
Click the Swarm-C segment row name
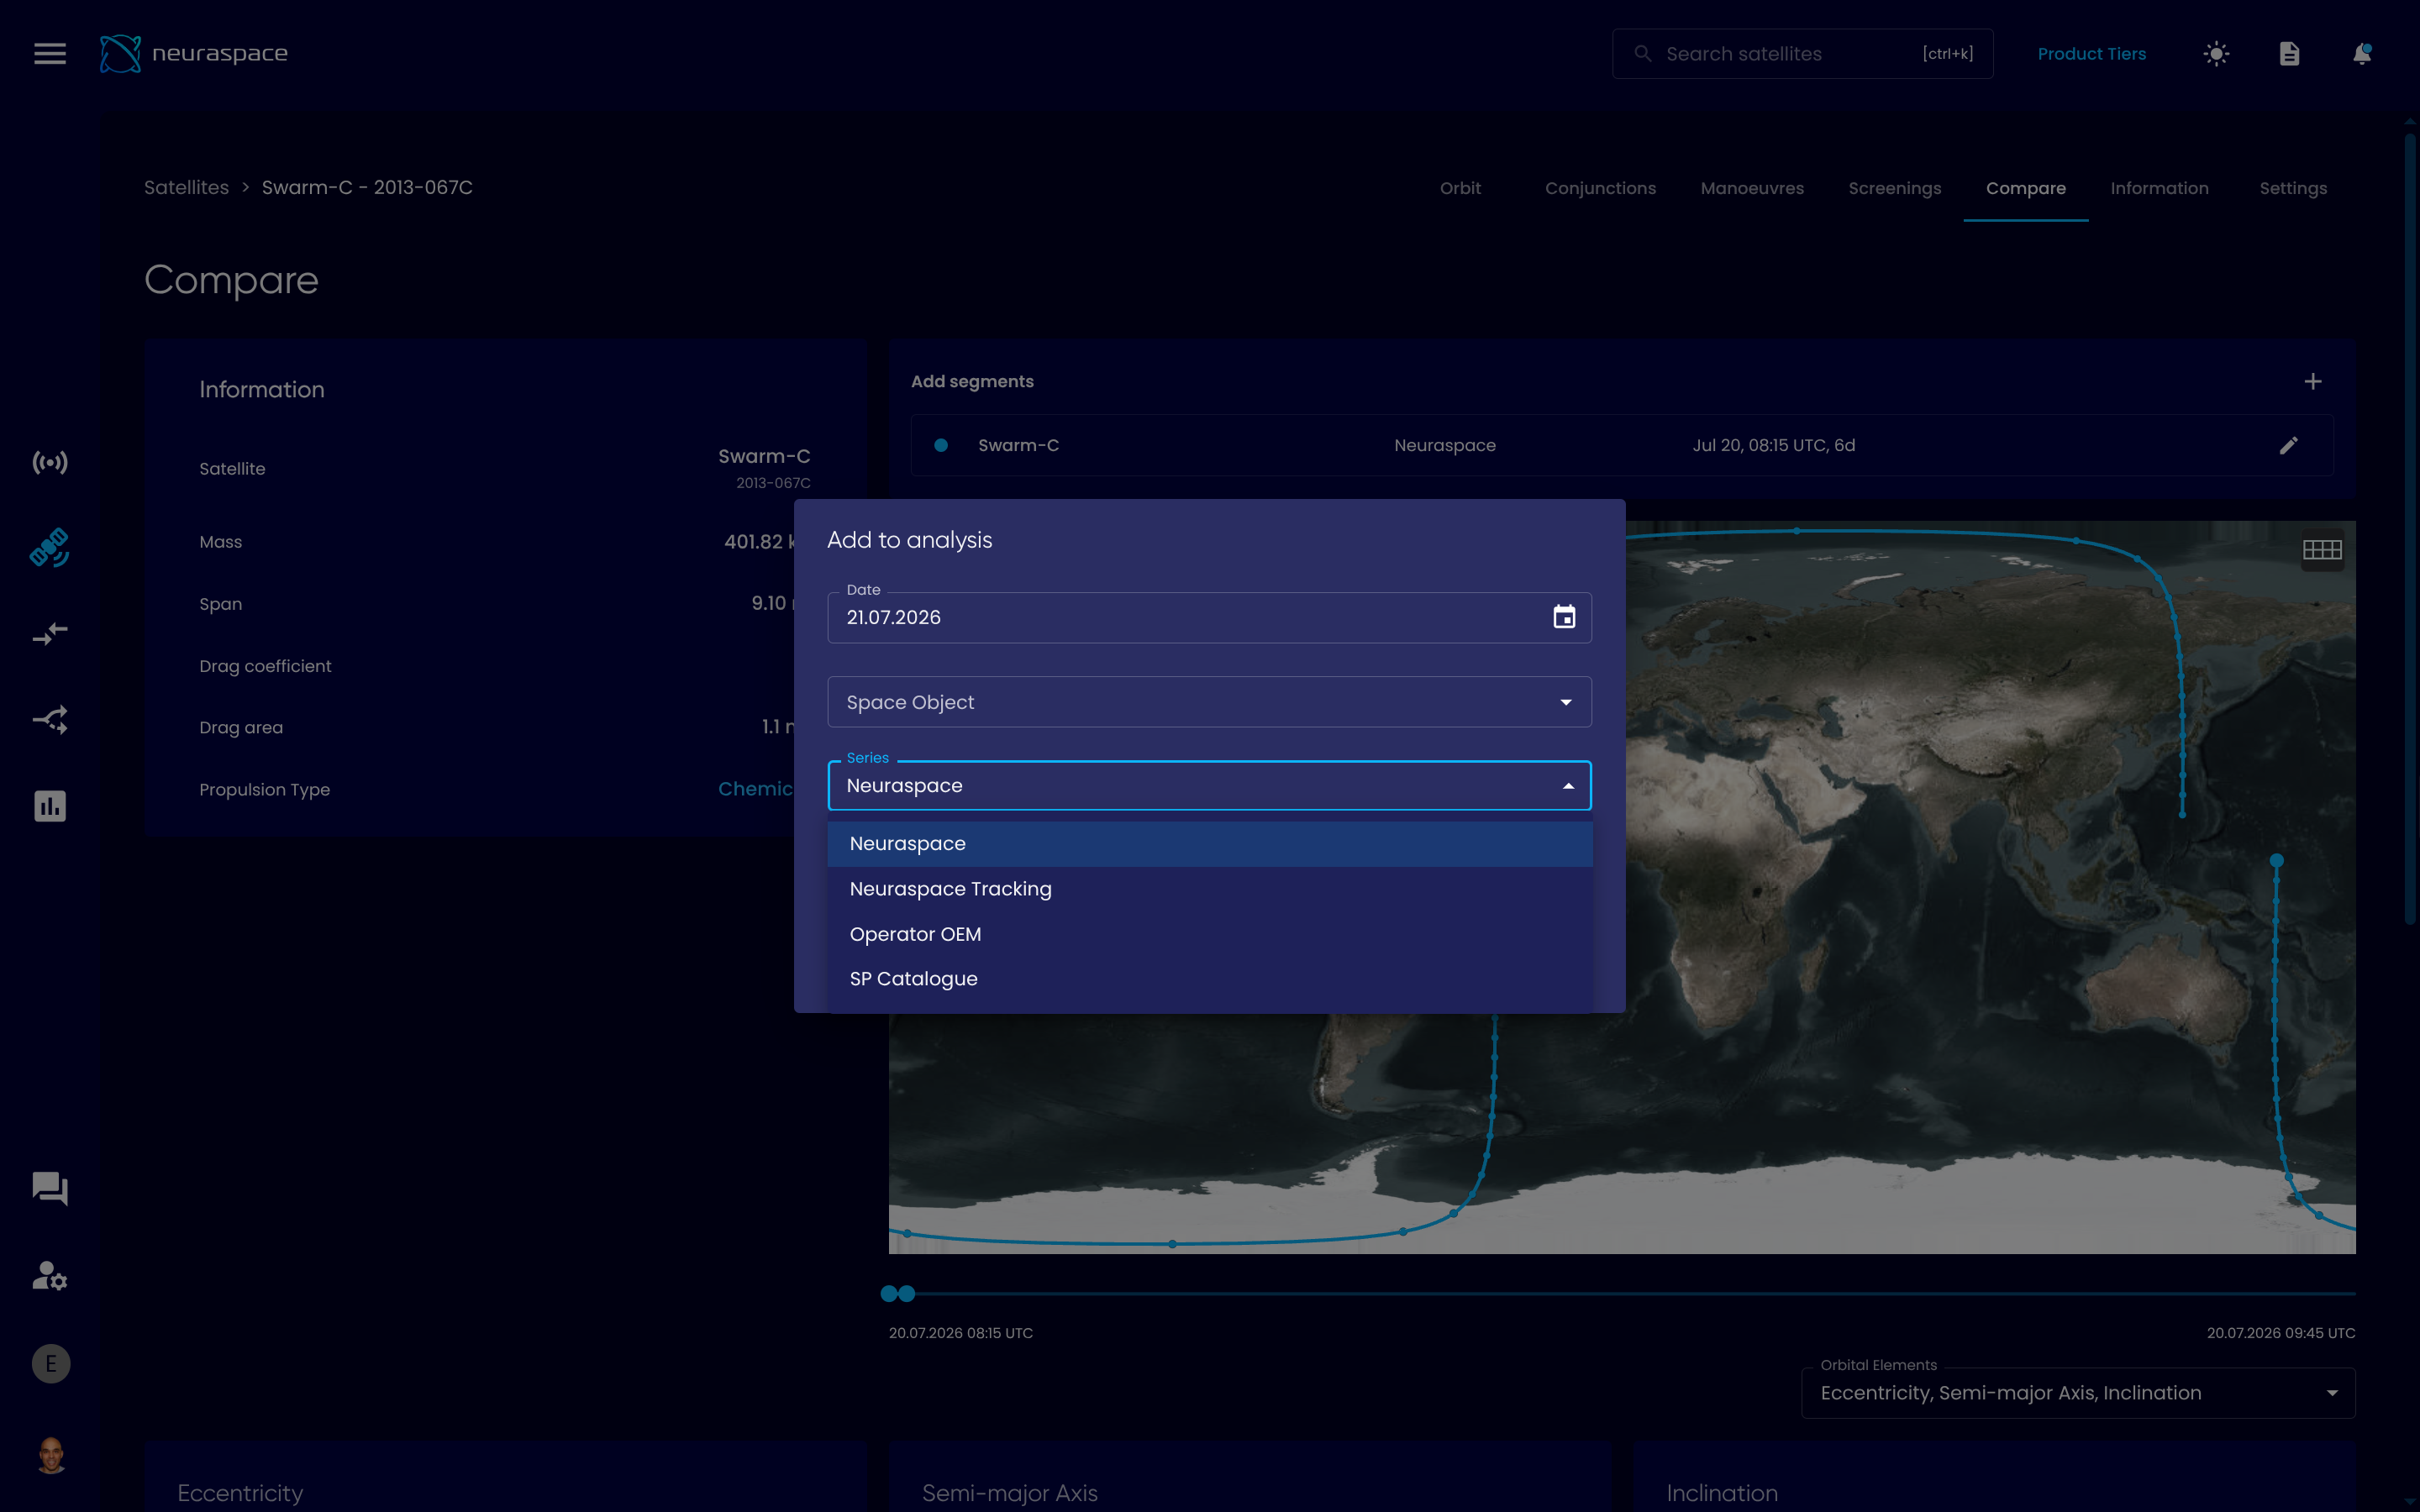point(1018,445)
